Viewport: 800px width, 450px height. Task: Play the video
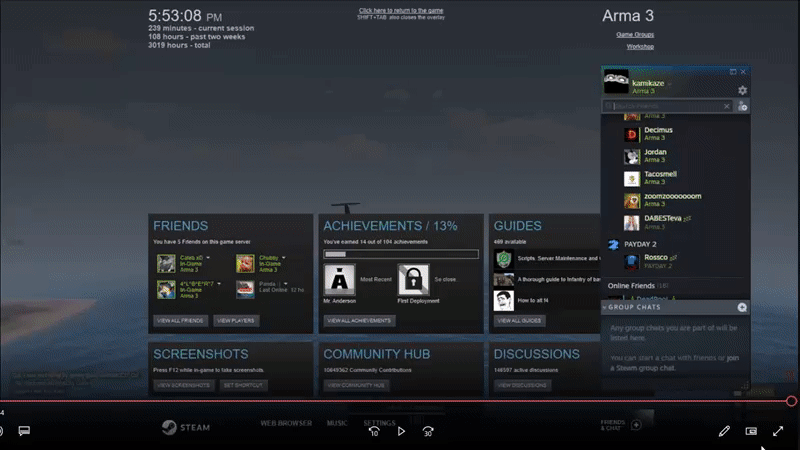click(x=401, y=431)
